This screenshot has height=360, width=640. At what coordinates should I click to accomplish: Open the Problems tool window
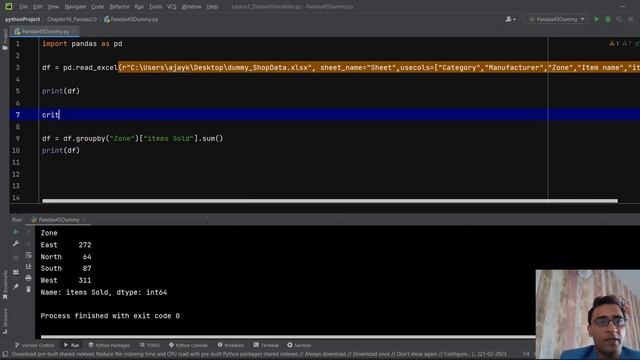[231, 345]
